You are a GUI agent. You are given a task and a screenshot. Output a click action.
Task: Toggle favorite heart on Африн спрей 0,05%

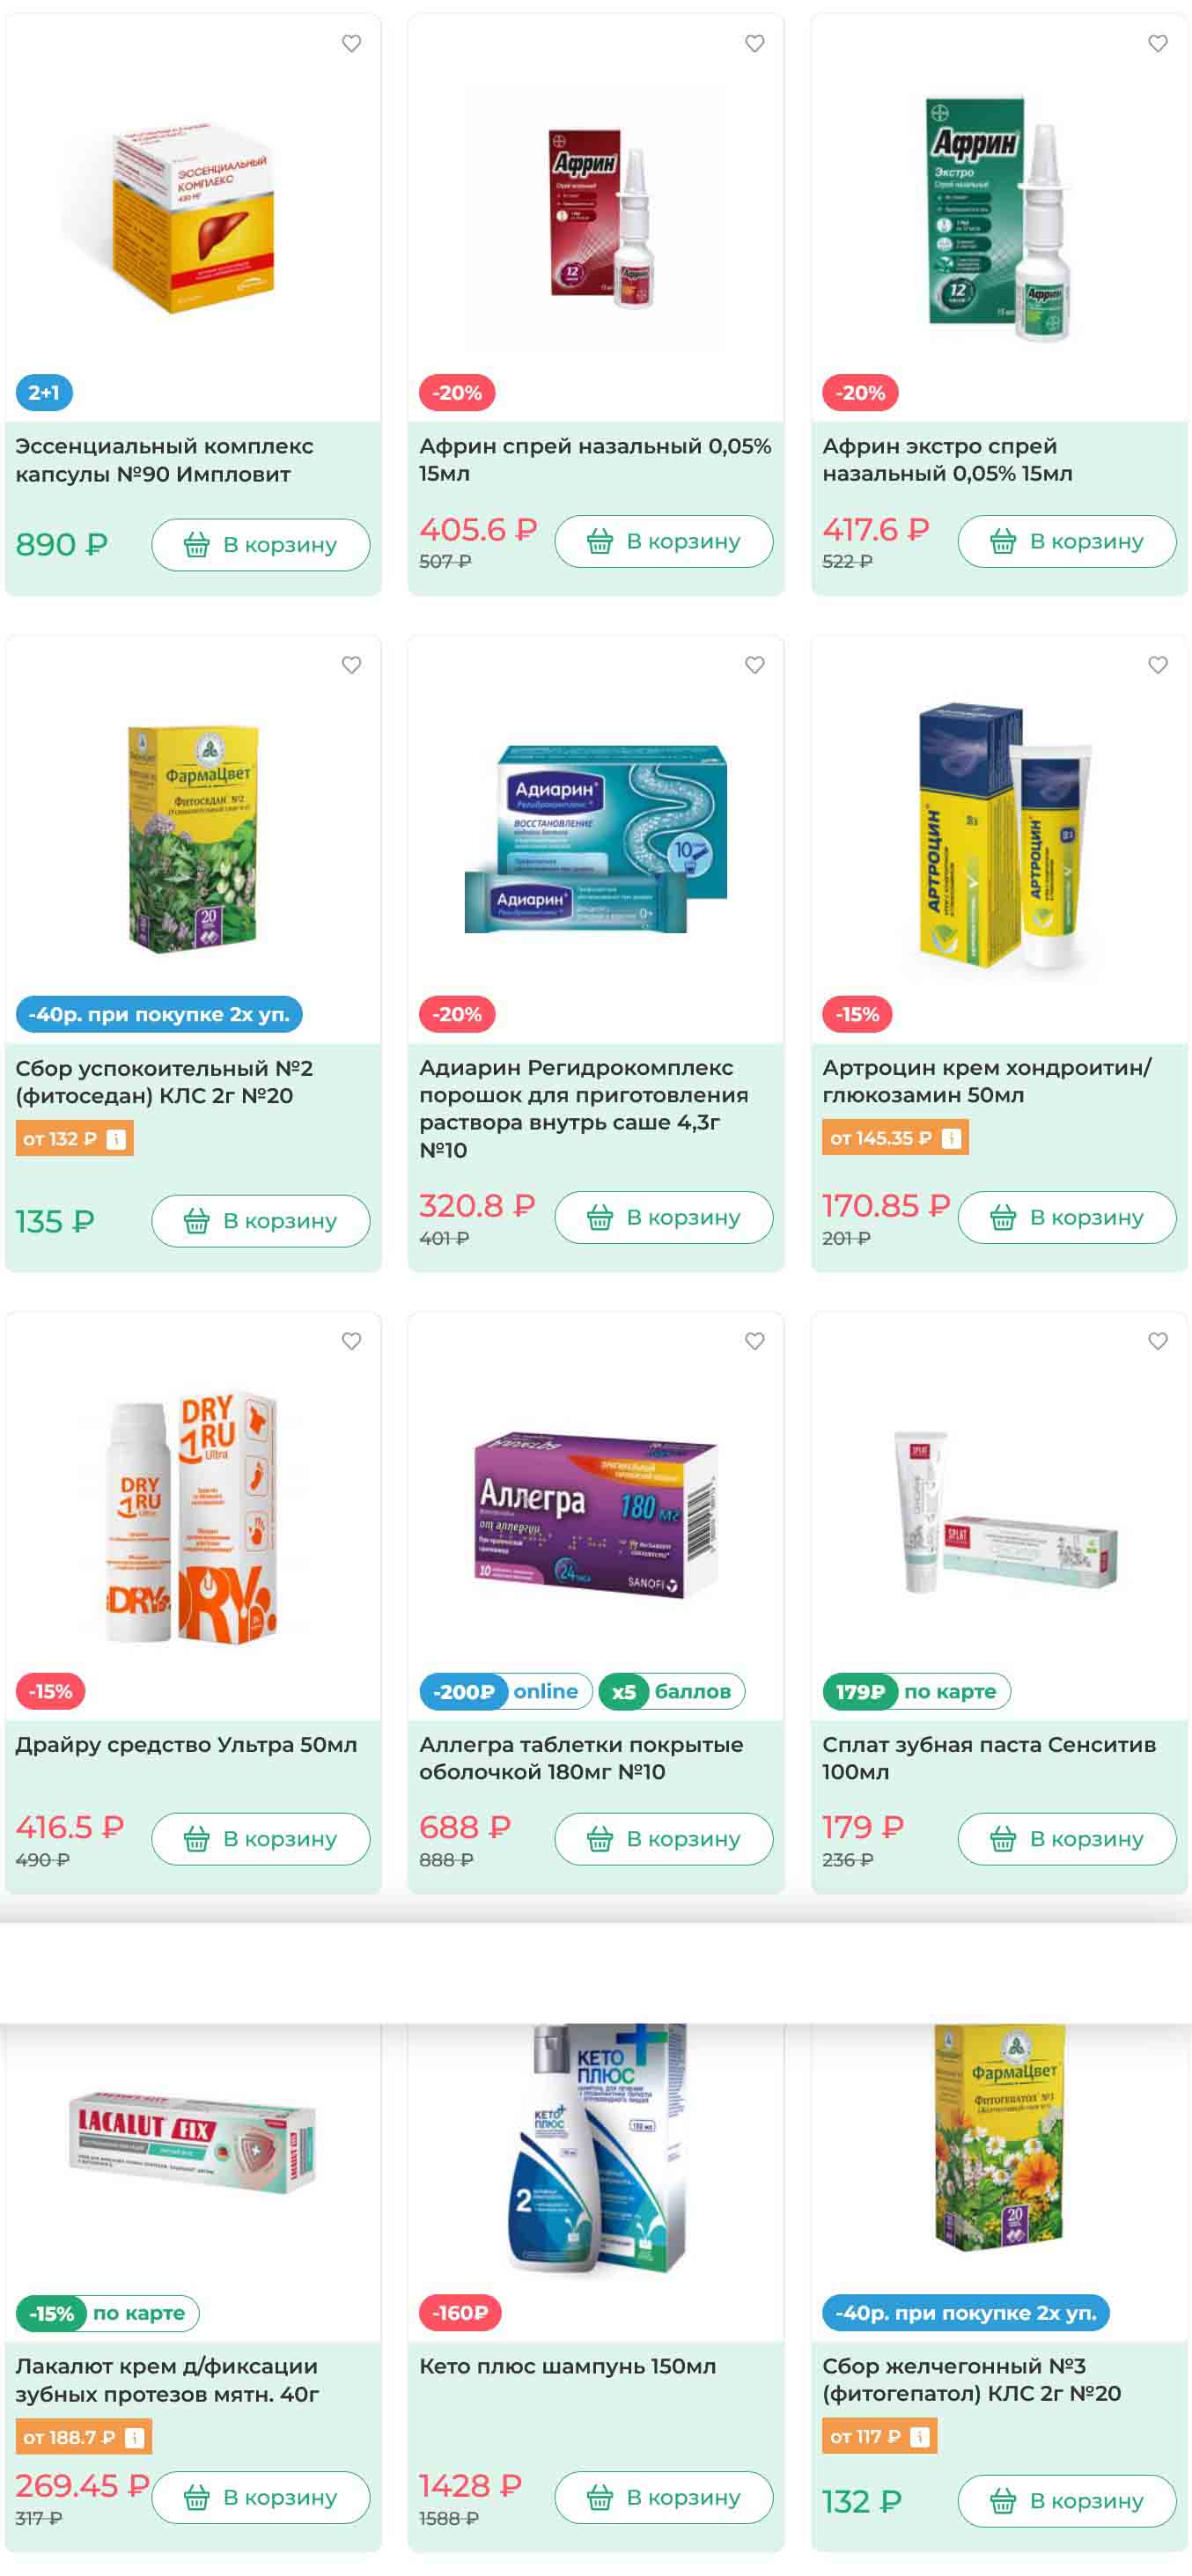[755, 43]
